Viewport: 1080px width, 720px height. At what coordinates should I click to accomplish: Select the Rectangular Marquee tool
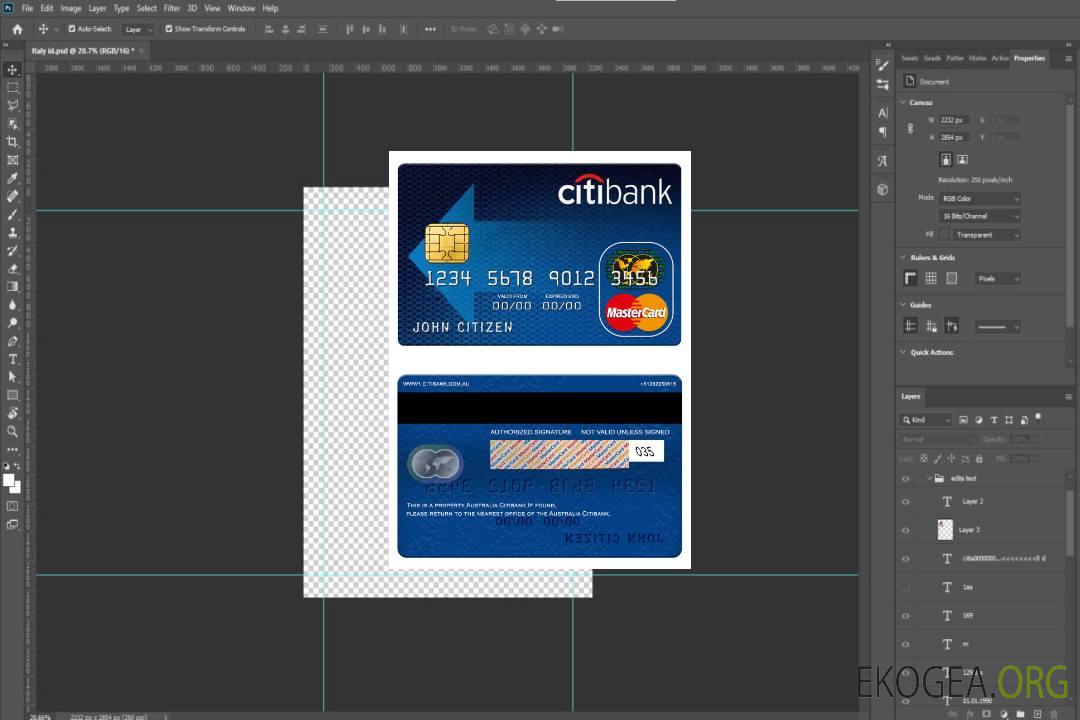12,88
